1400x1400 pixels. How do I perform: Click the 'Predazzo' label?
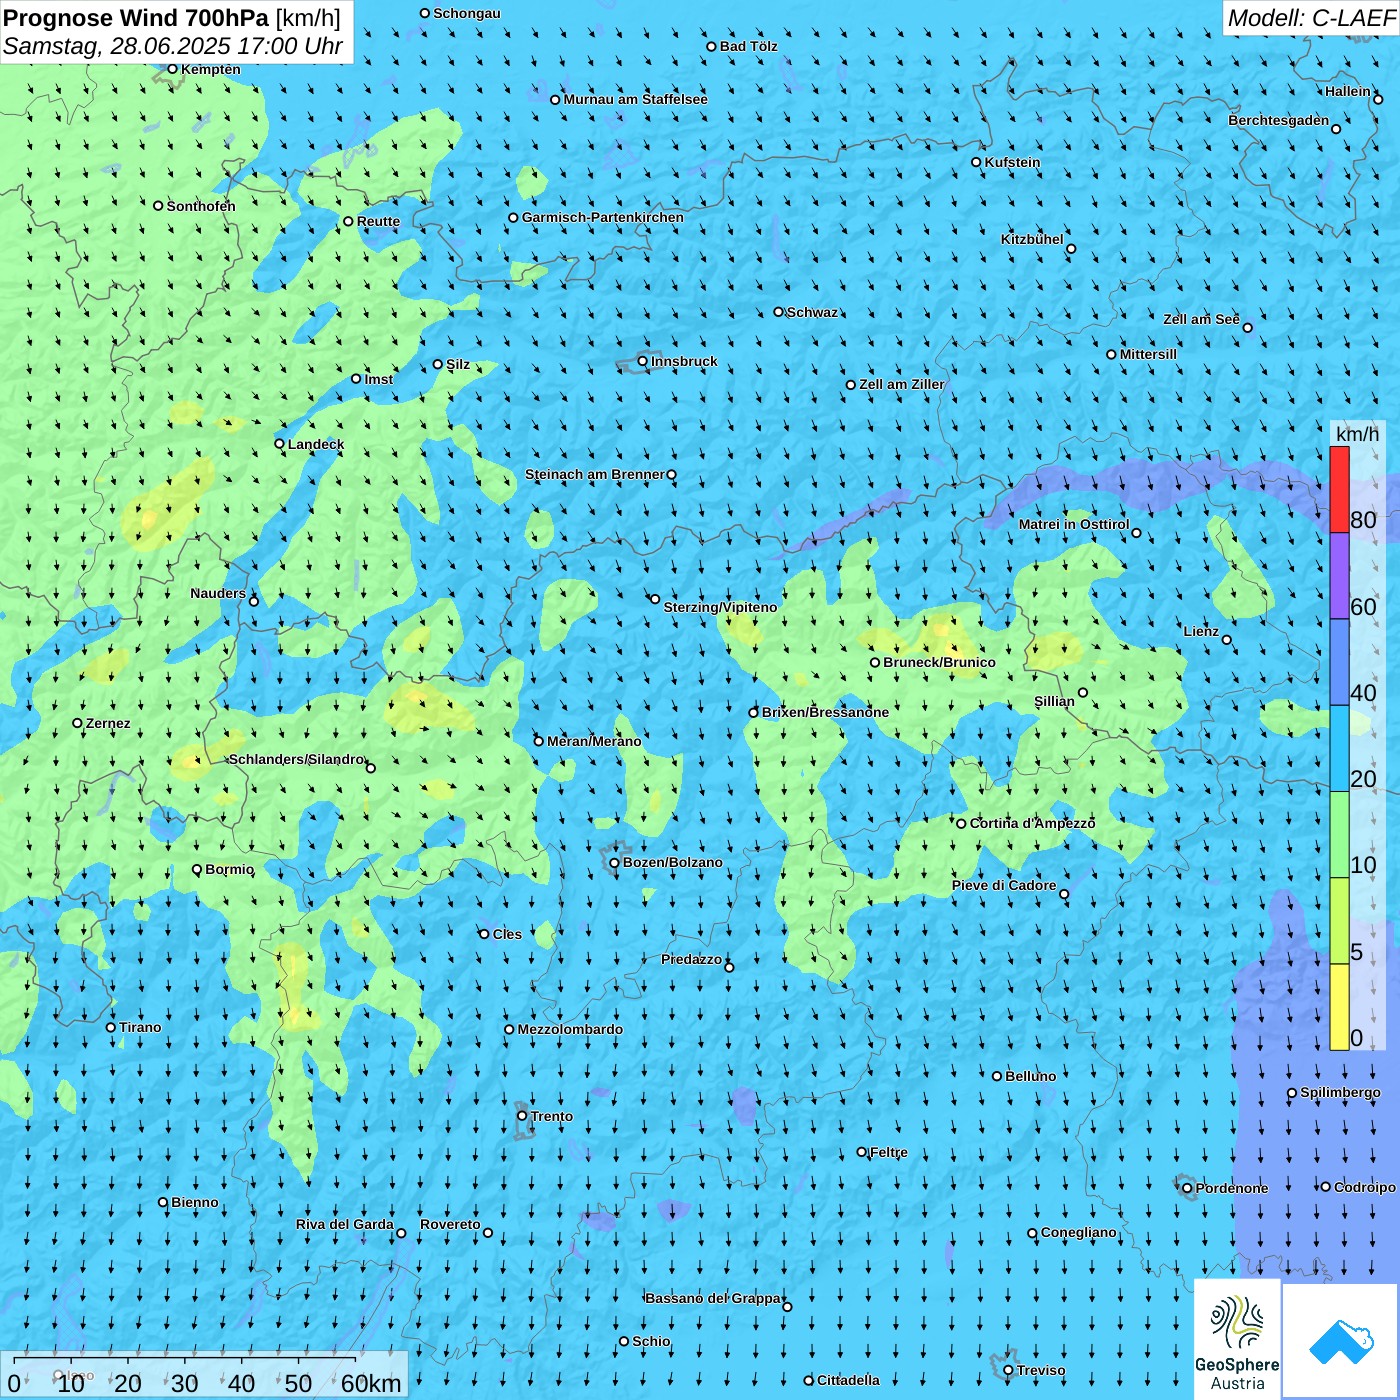[x=691, y=959]
